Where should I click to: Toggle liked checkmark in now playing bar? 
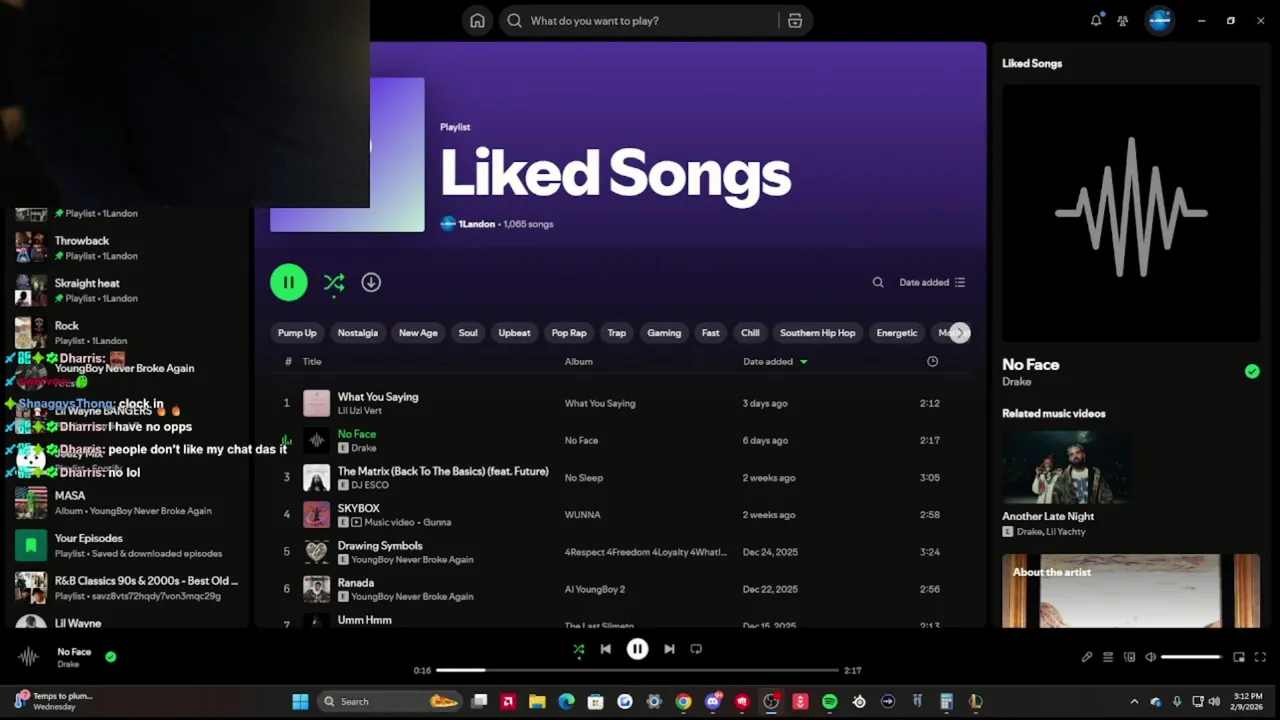pyautogui.click(x=111, y=657)
